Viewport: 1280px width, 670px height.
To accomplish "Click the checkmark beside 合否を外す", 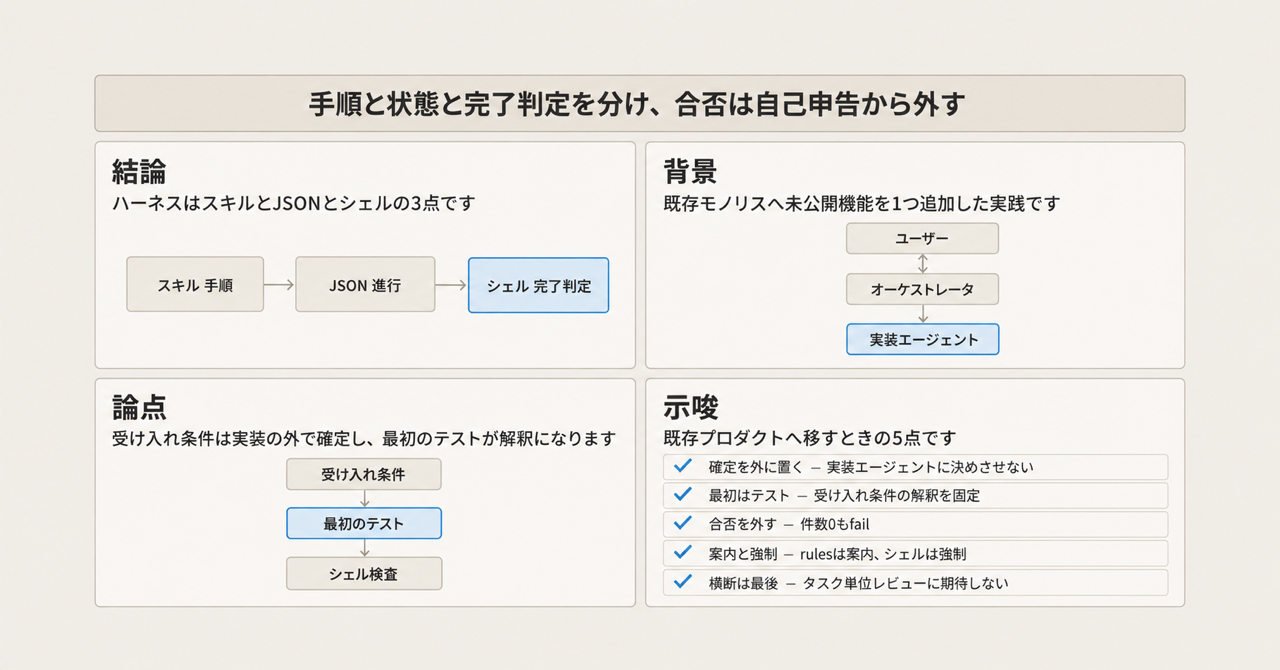I will point(684,523).
